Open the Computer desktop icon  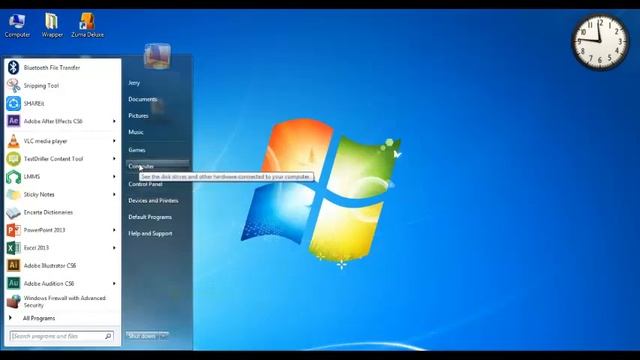(17, 25)
